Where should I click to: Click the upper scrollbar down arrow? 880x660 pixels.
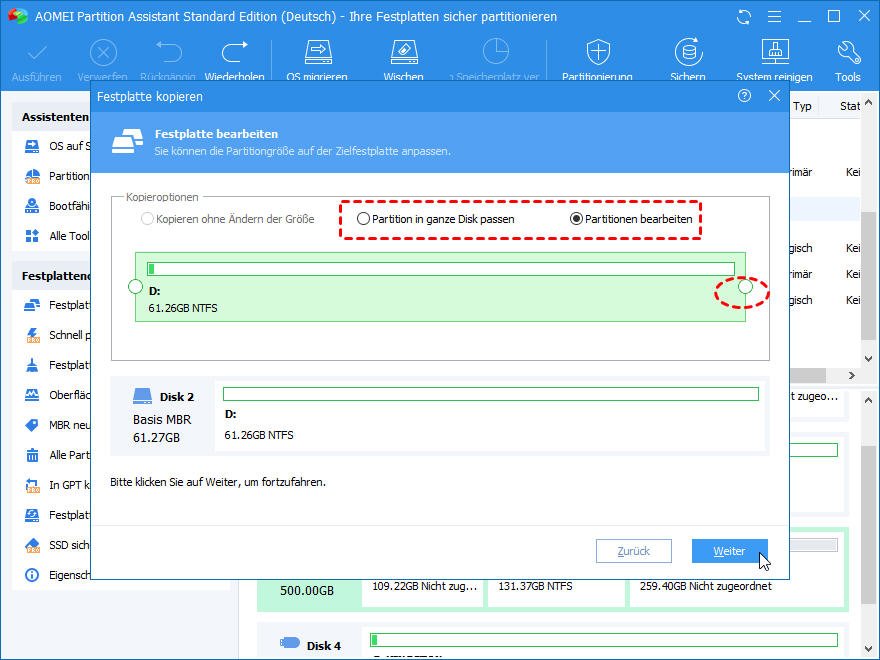868,359
